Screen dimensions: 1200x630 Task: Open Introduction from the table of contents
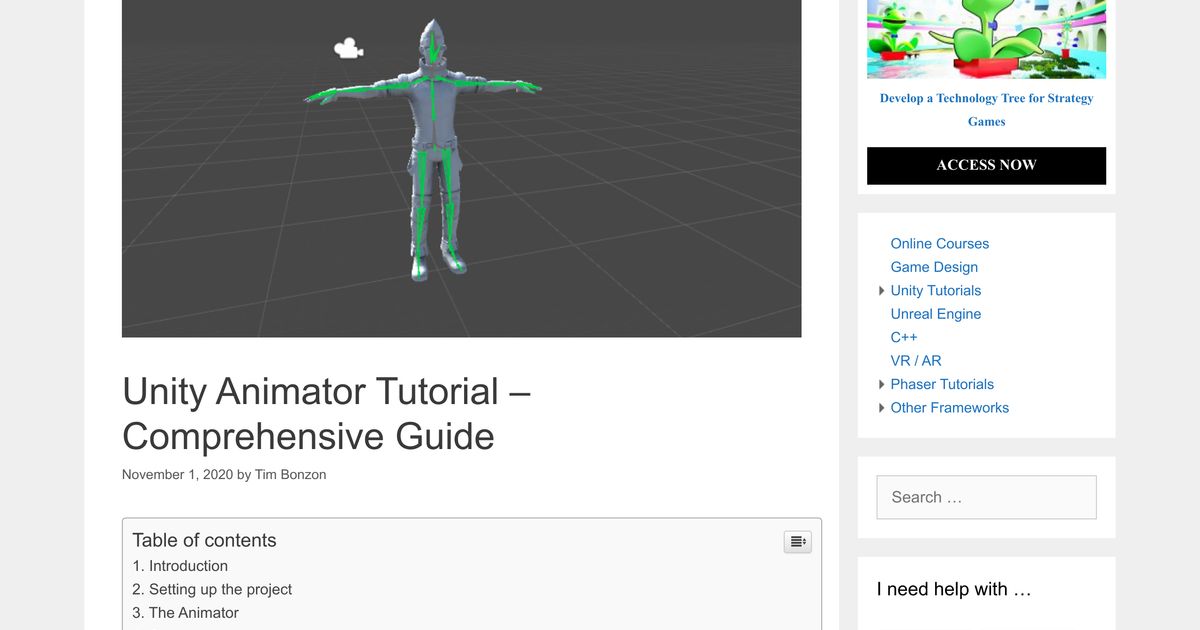[x=189, y=566]
